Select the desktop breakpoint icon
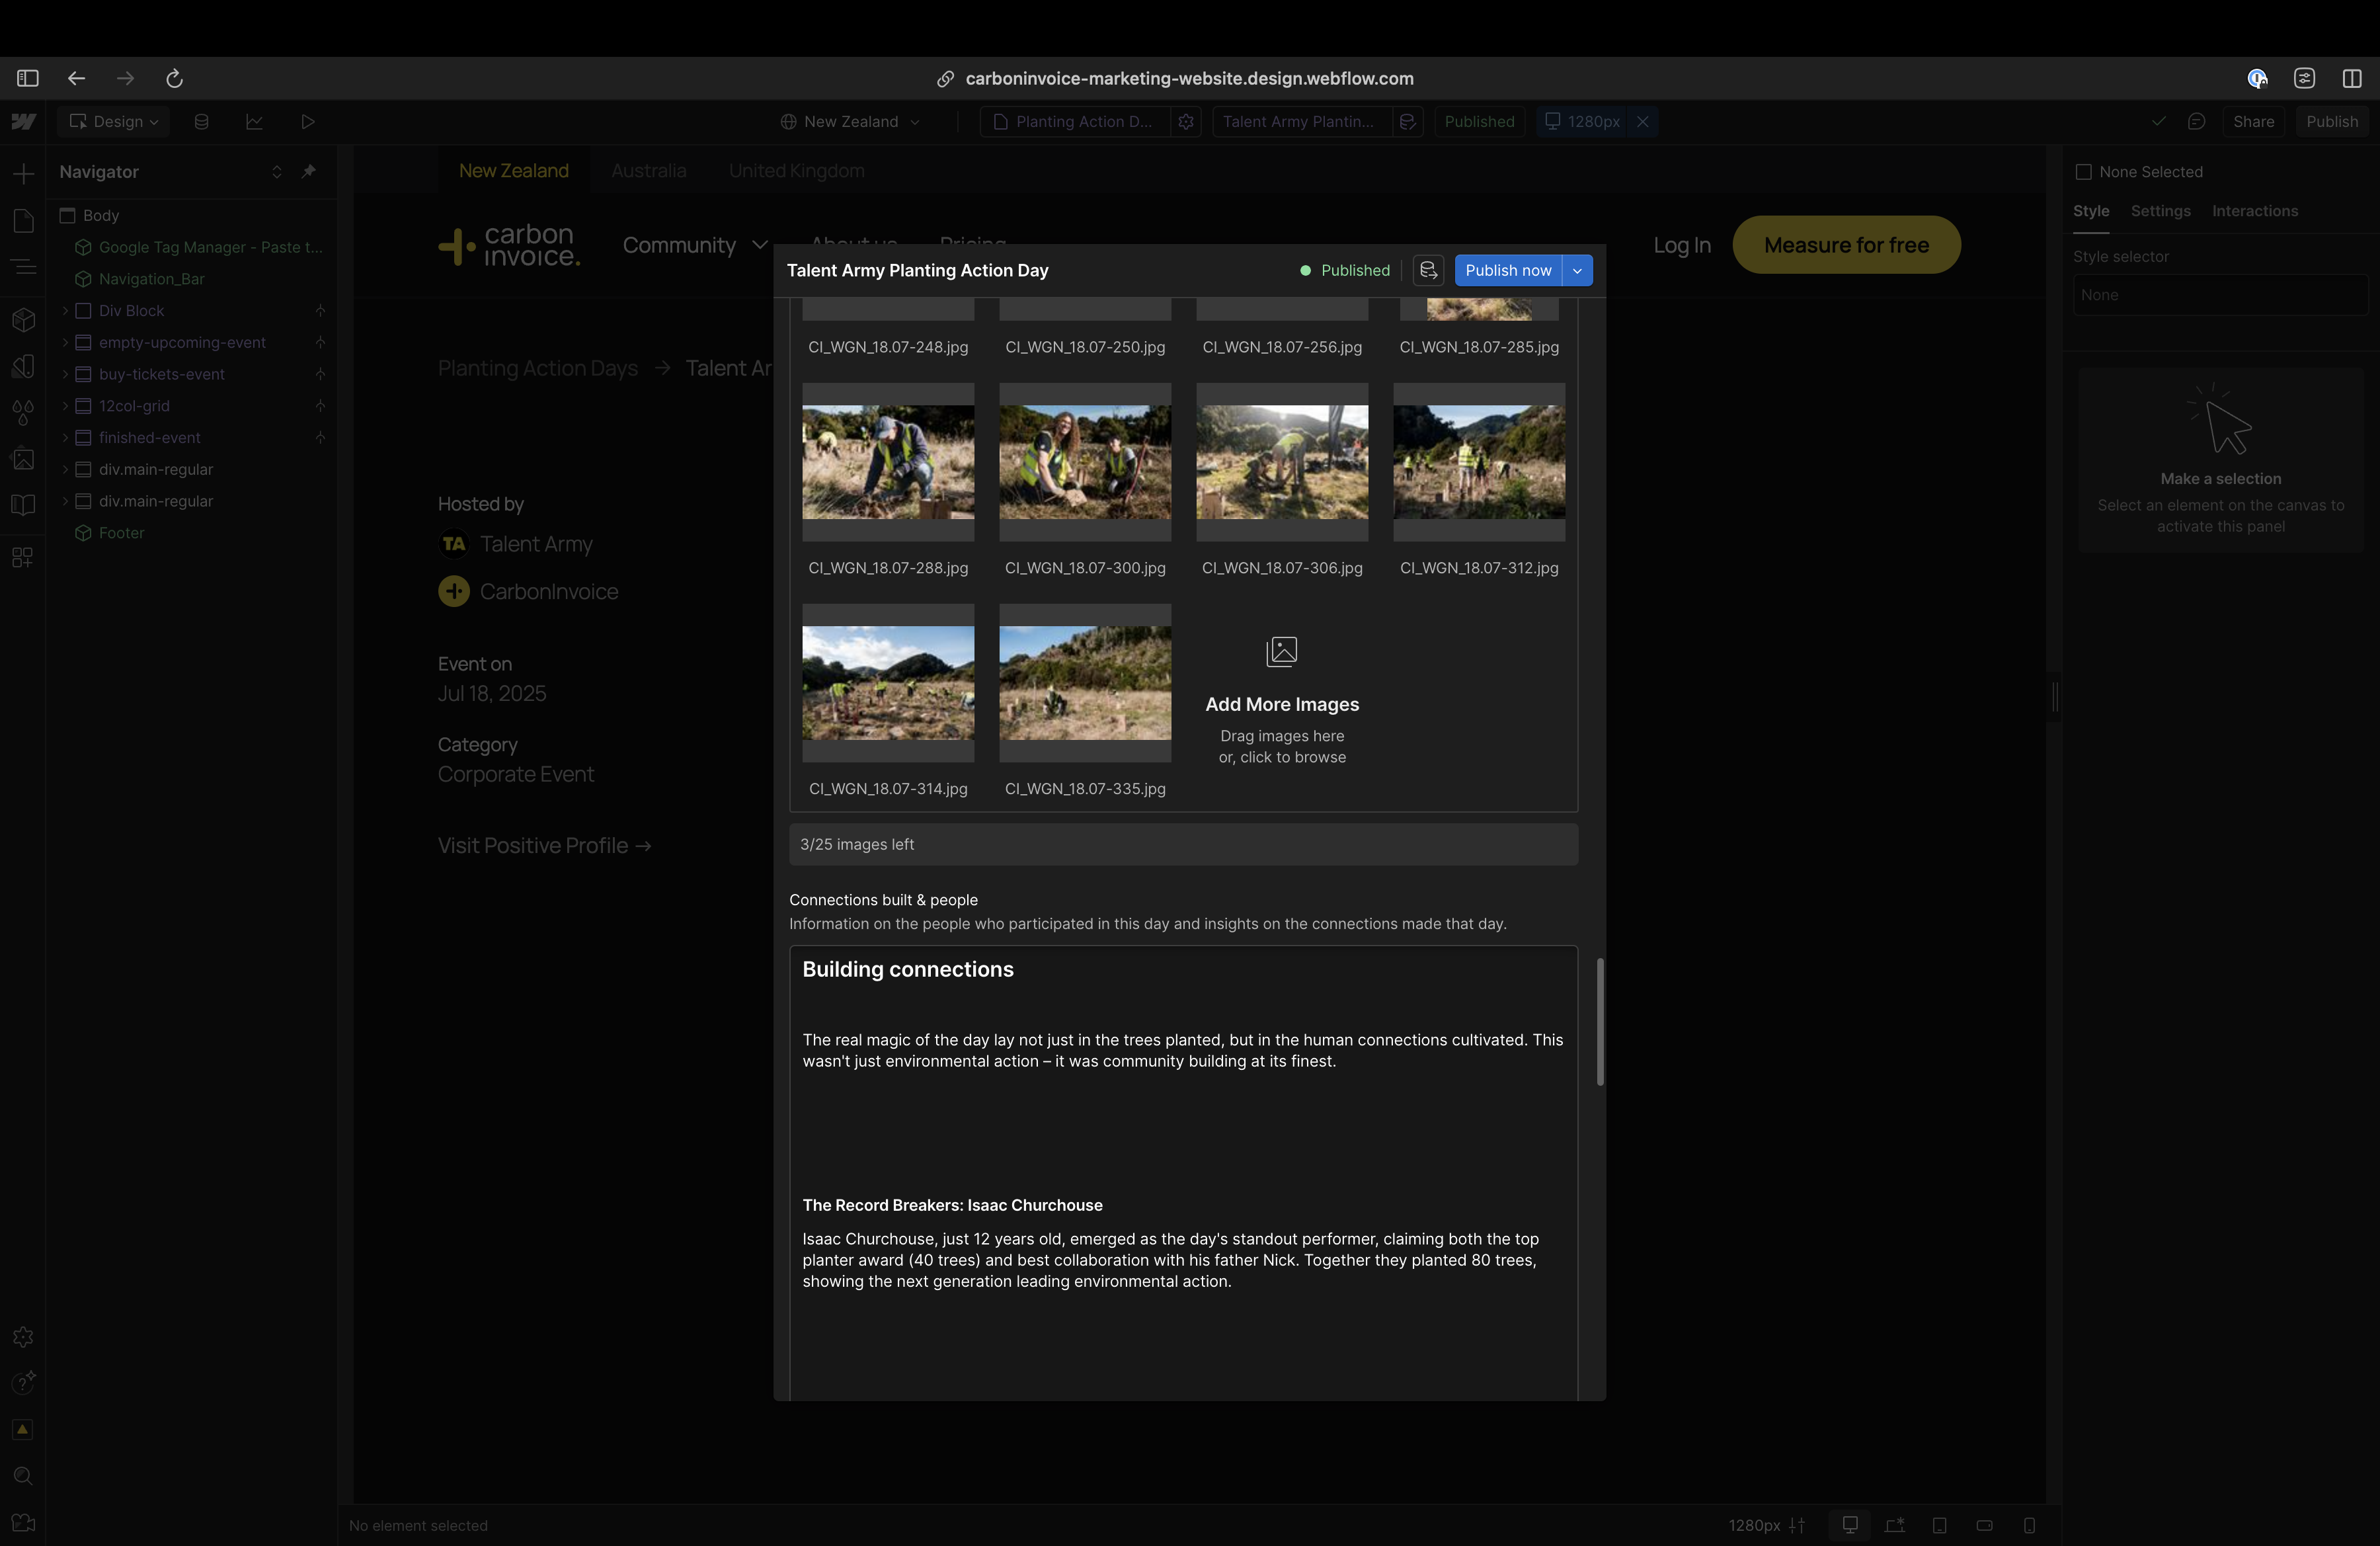 pos(1850,1525)
